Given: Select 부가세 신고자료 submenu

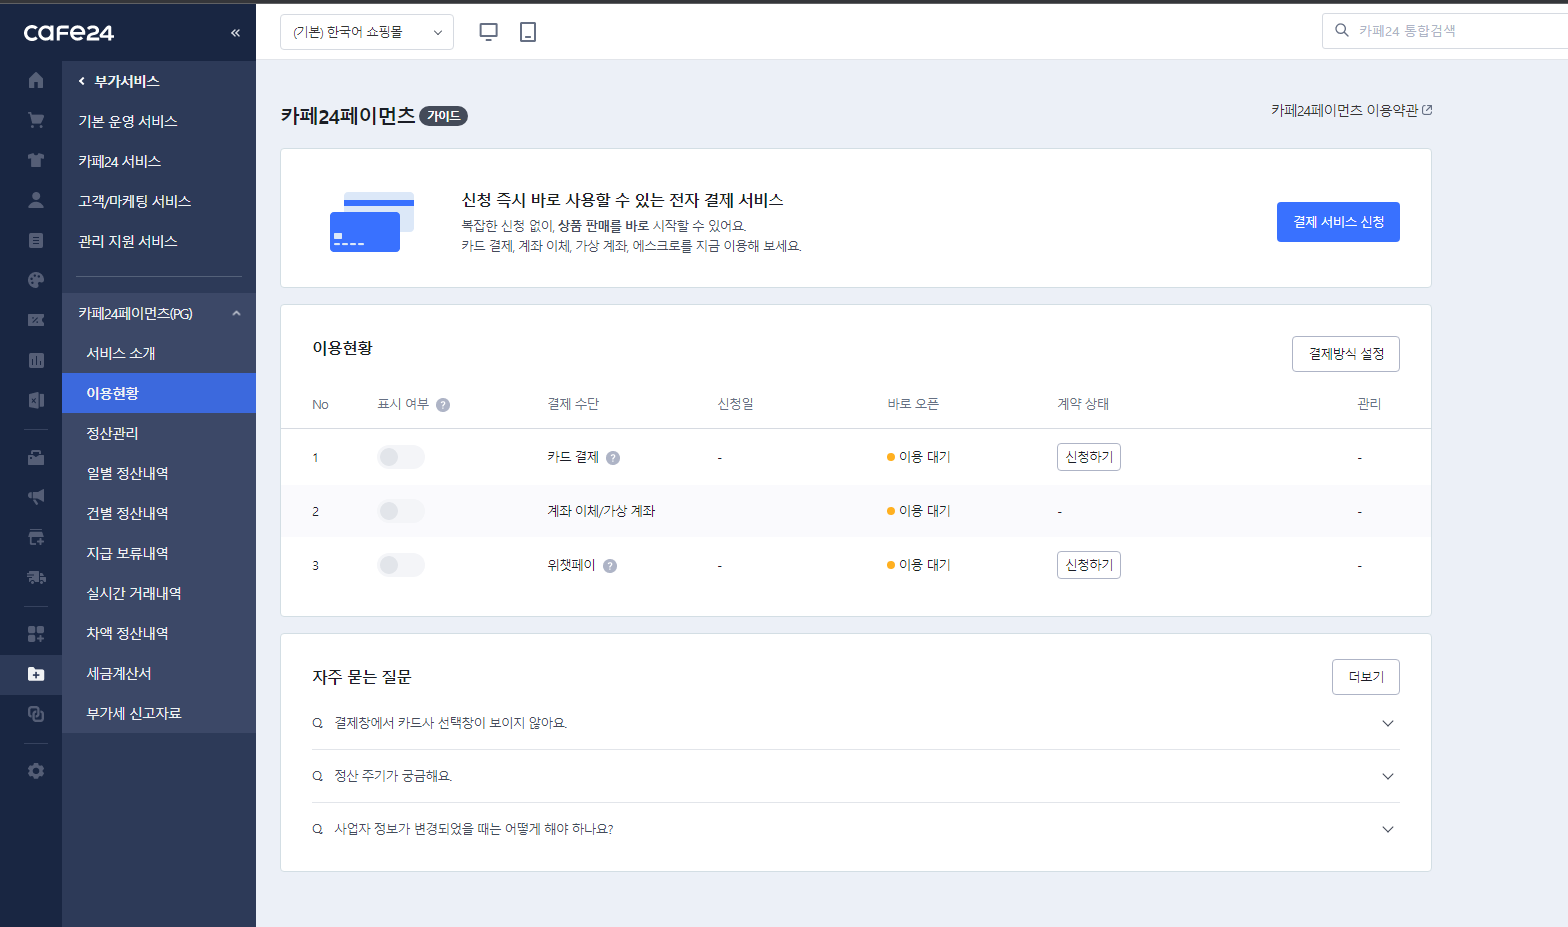Looking at the screenshot, I should click(134, 713).
